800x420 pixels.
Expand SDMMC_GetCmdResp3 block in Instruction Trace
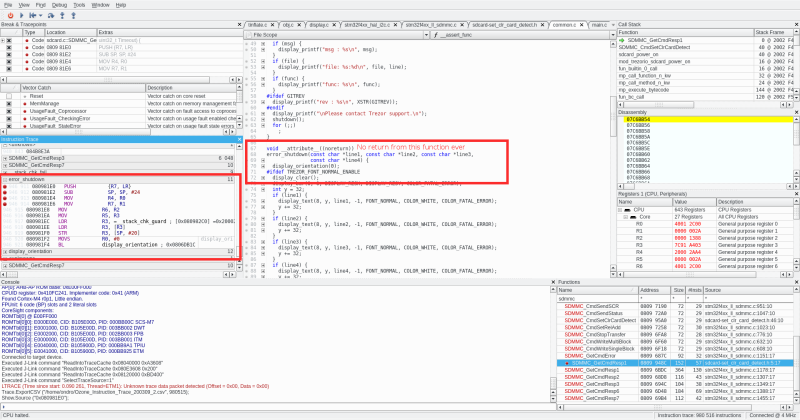(5, 158)
